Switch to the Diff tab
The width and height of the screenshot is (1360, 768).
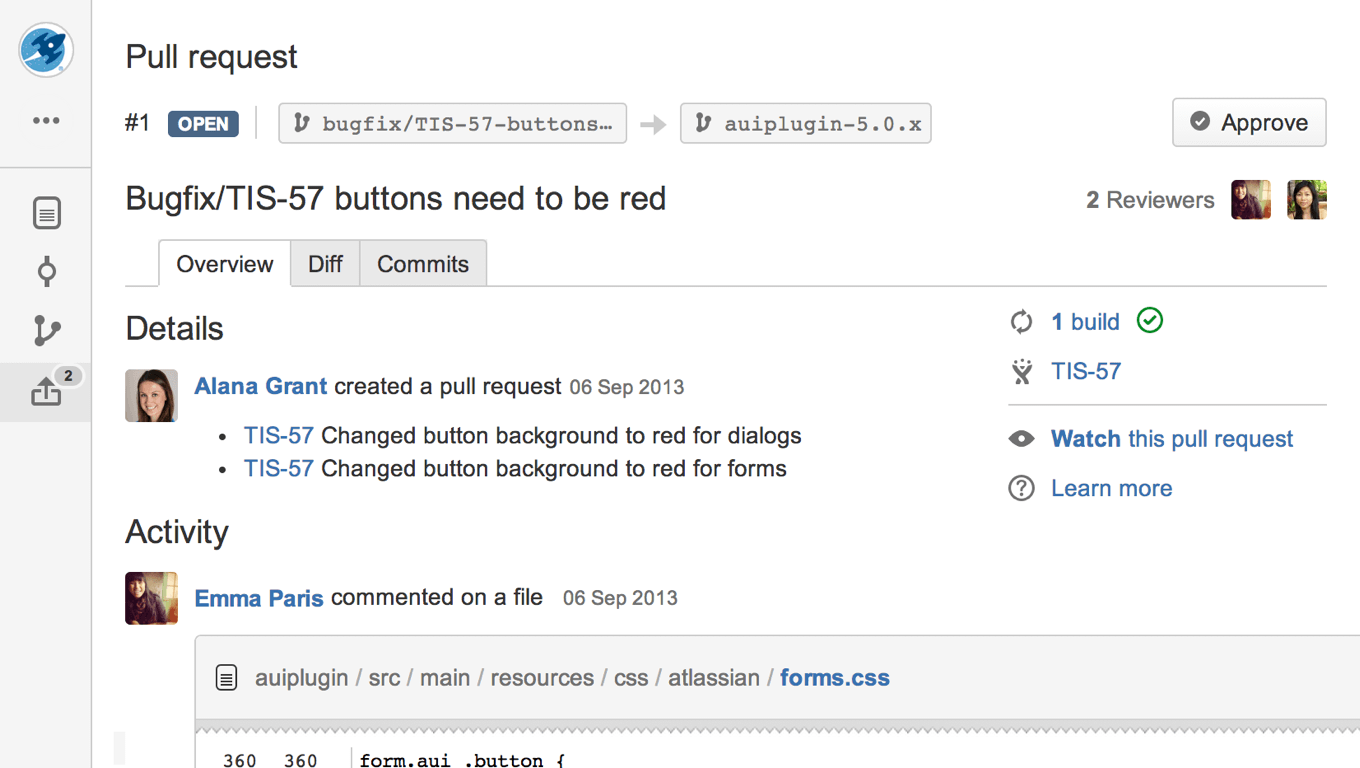[x=325, y=264]
